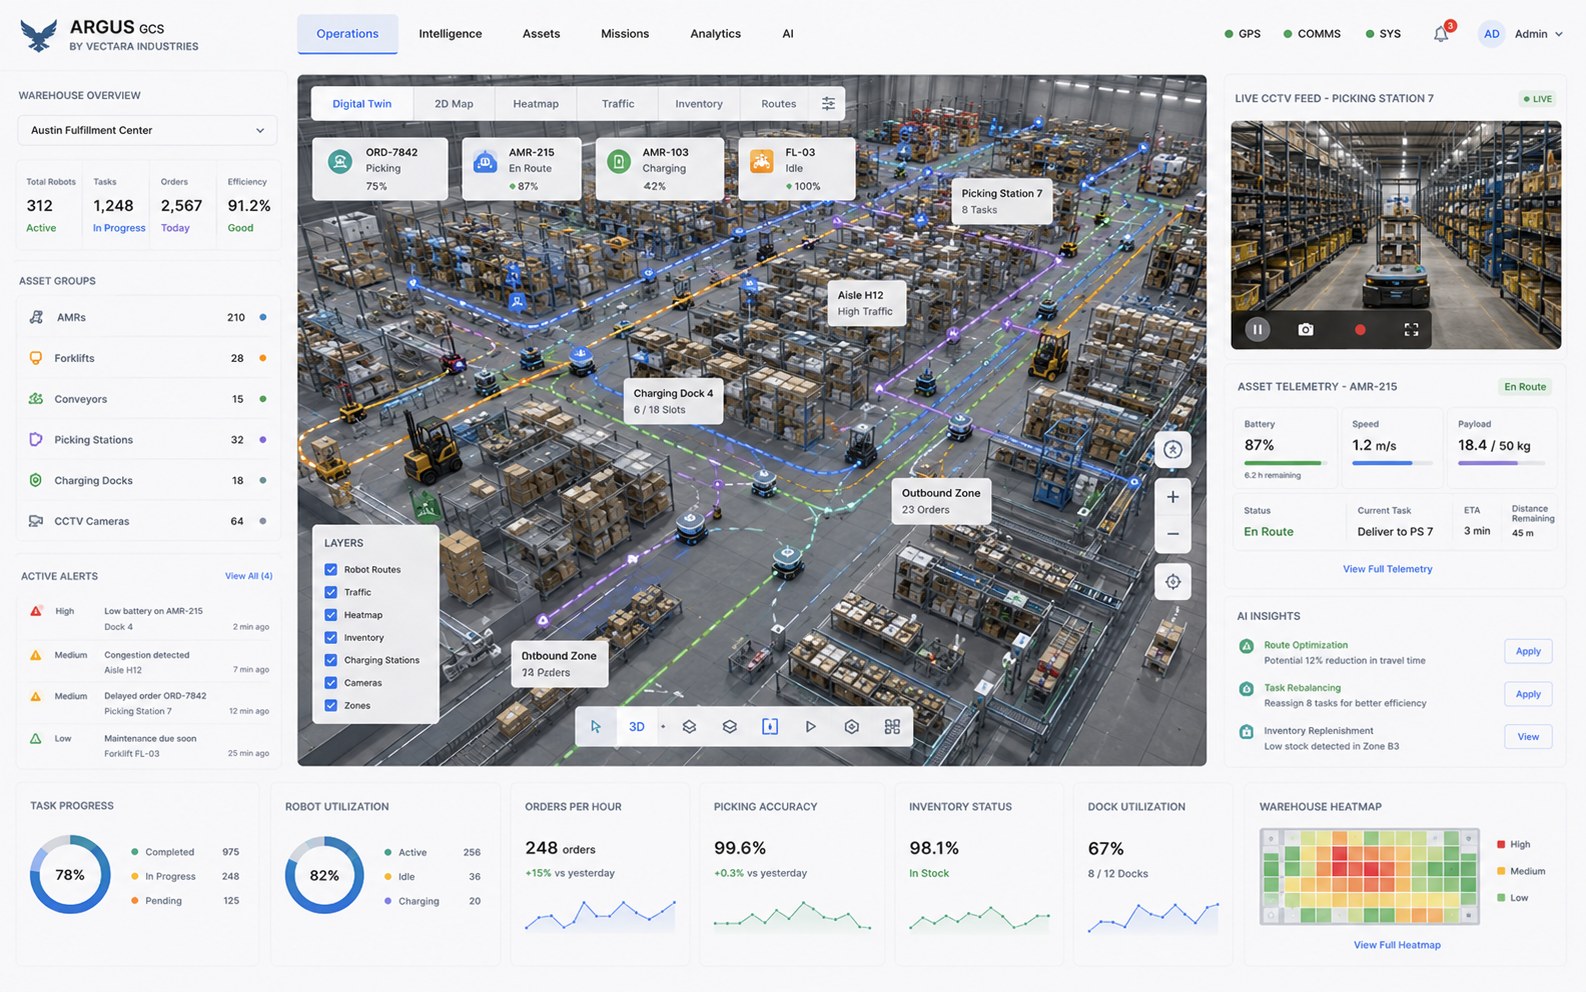
Task: Click the FL-03 forklift card icon
Action: 762,161
